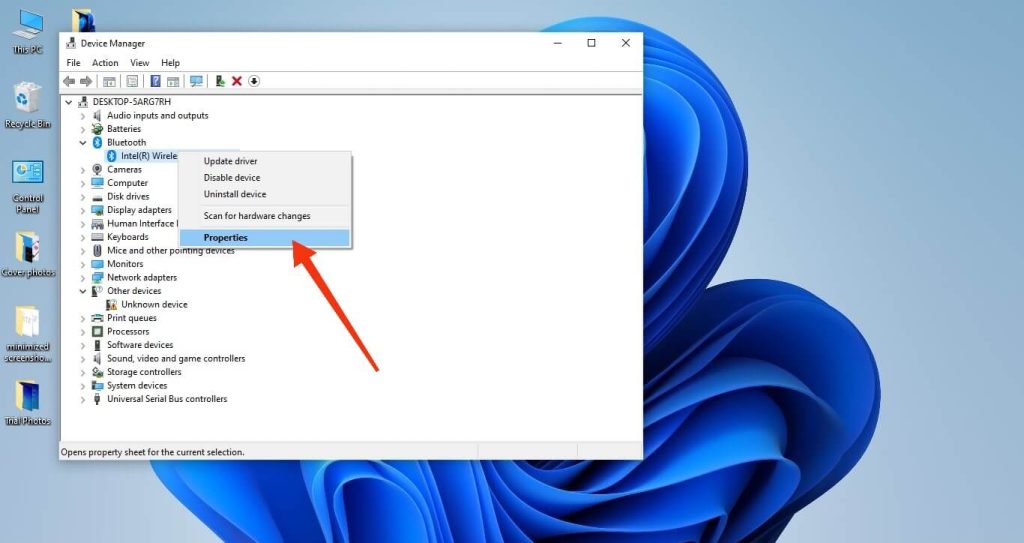
Task: Click the Scan for hardware changes monitor icon
Action: coord(196,81)
